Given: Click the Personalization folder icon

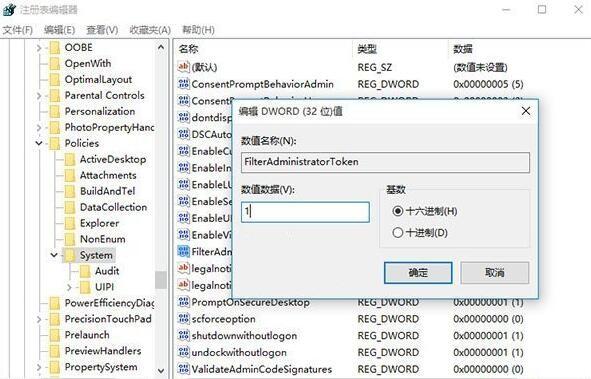Looking at the screenshot, I should [x=55, y=112].
